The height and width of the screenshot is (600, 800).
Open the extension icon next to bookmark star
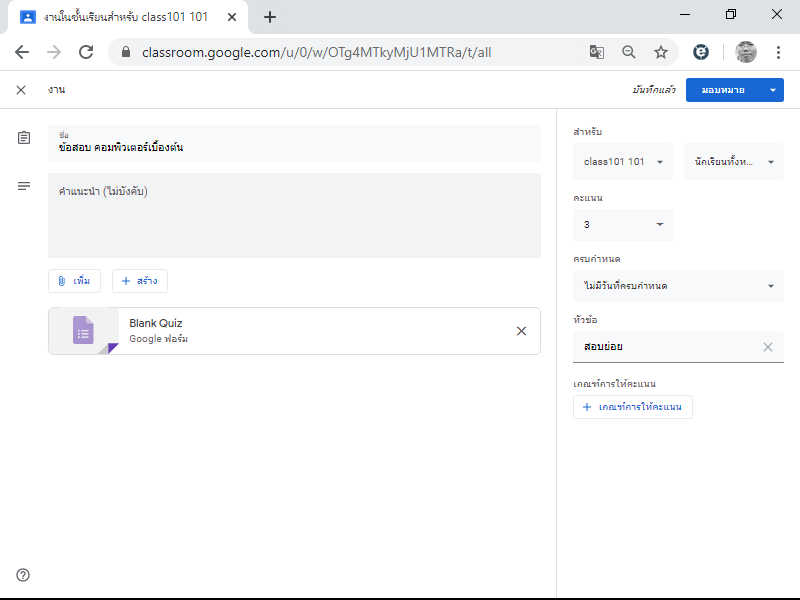click(x=701, y=52)
